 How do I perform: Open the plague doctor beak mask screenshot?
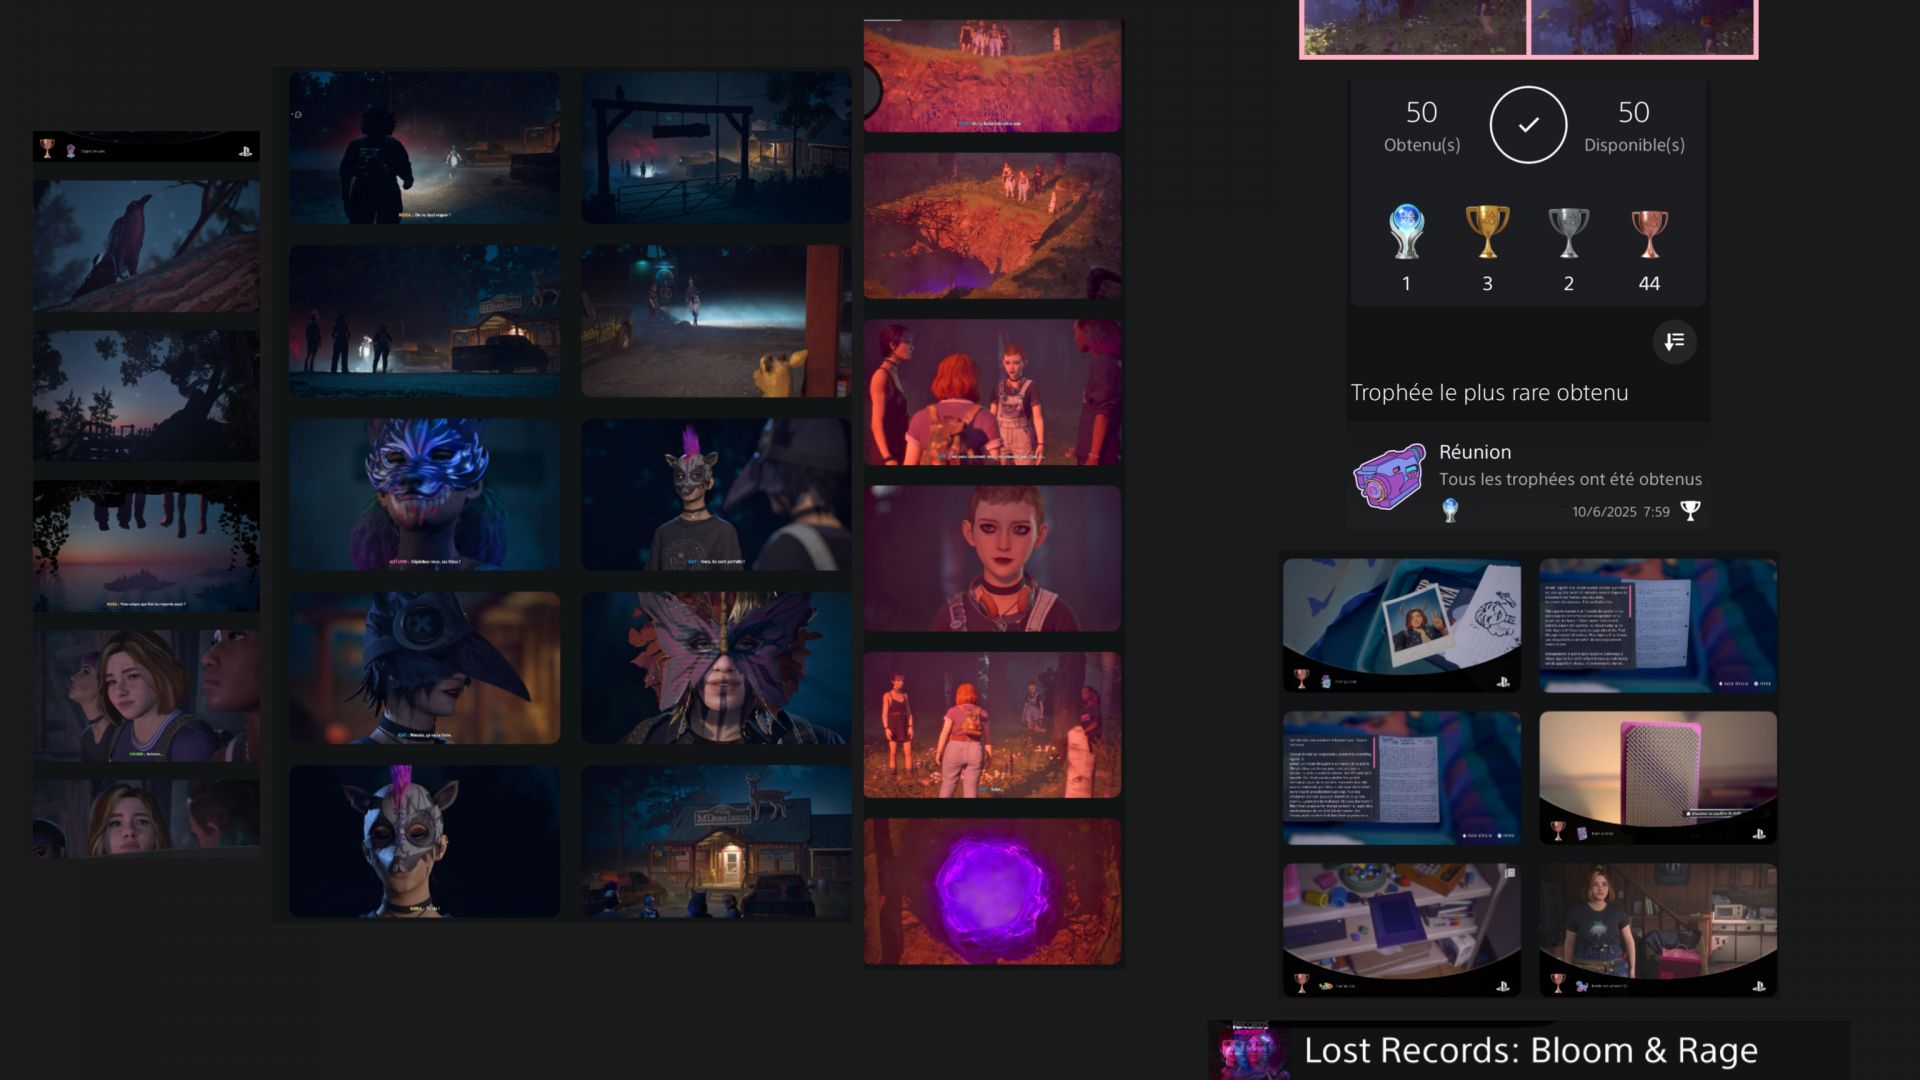click(x=425, y=668)
